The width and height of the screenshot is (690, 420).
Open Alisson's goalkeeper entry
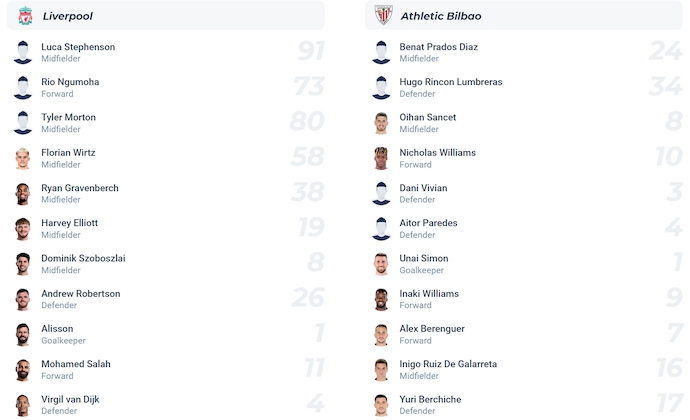click(57, 329)
